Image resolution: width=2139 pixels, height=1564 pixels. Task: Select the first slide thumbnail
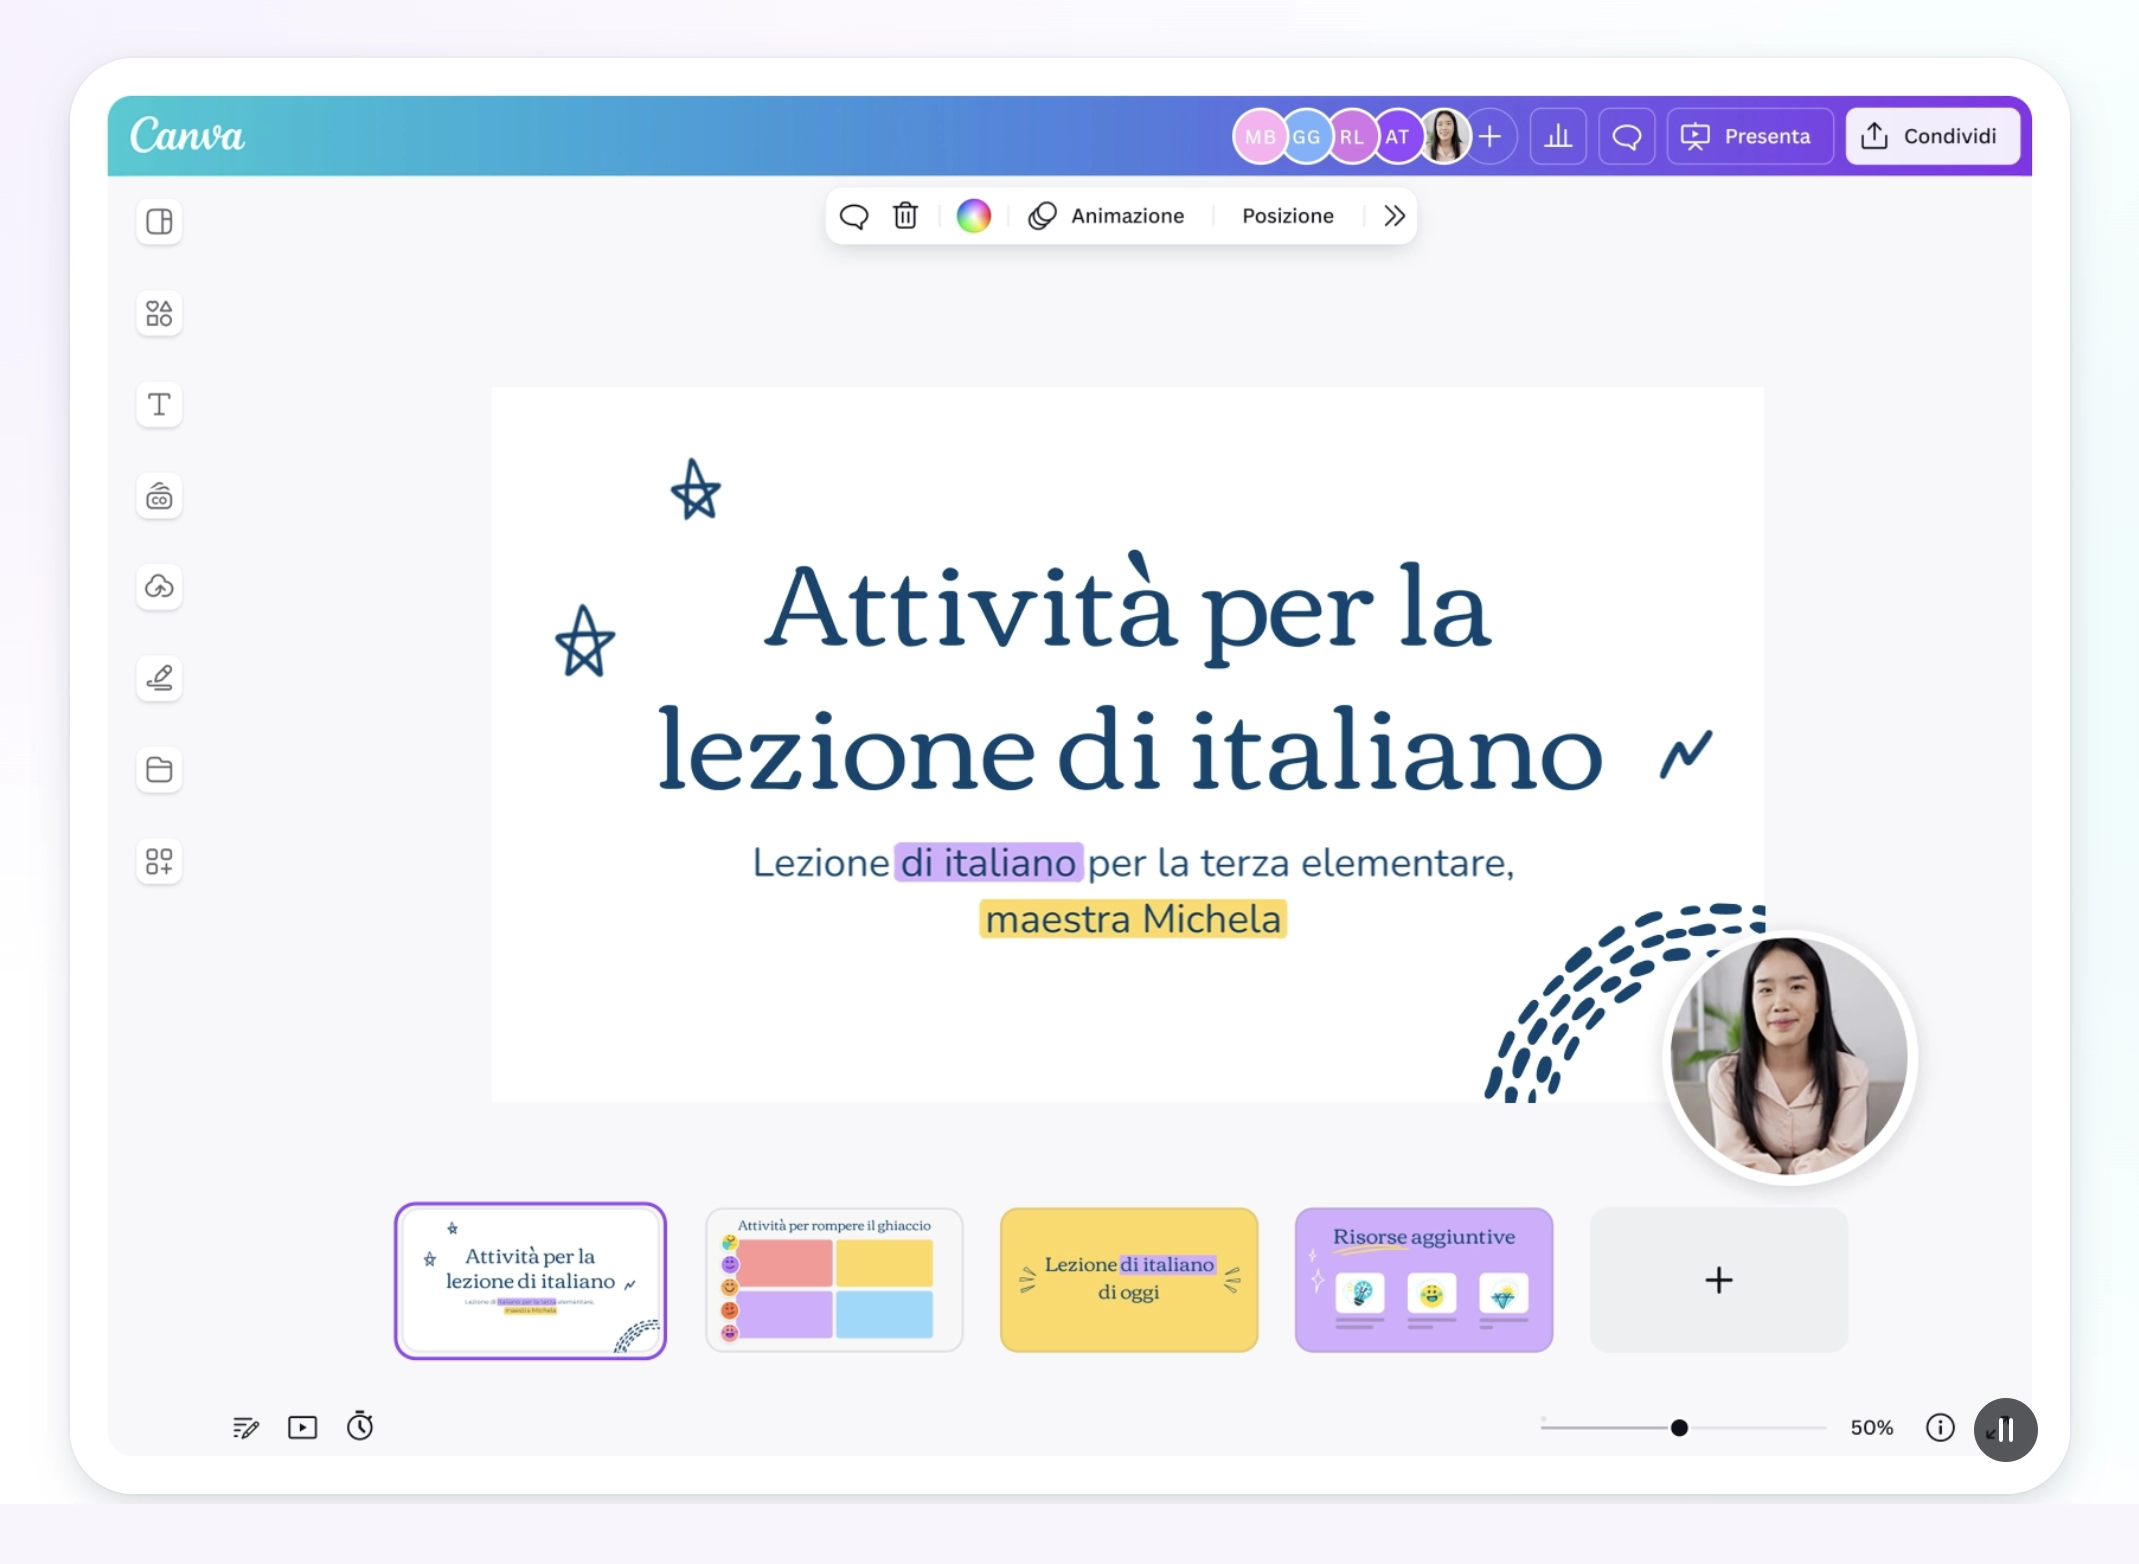(530, 1280)
